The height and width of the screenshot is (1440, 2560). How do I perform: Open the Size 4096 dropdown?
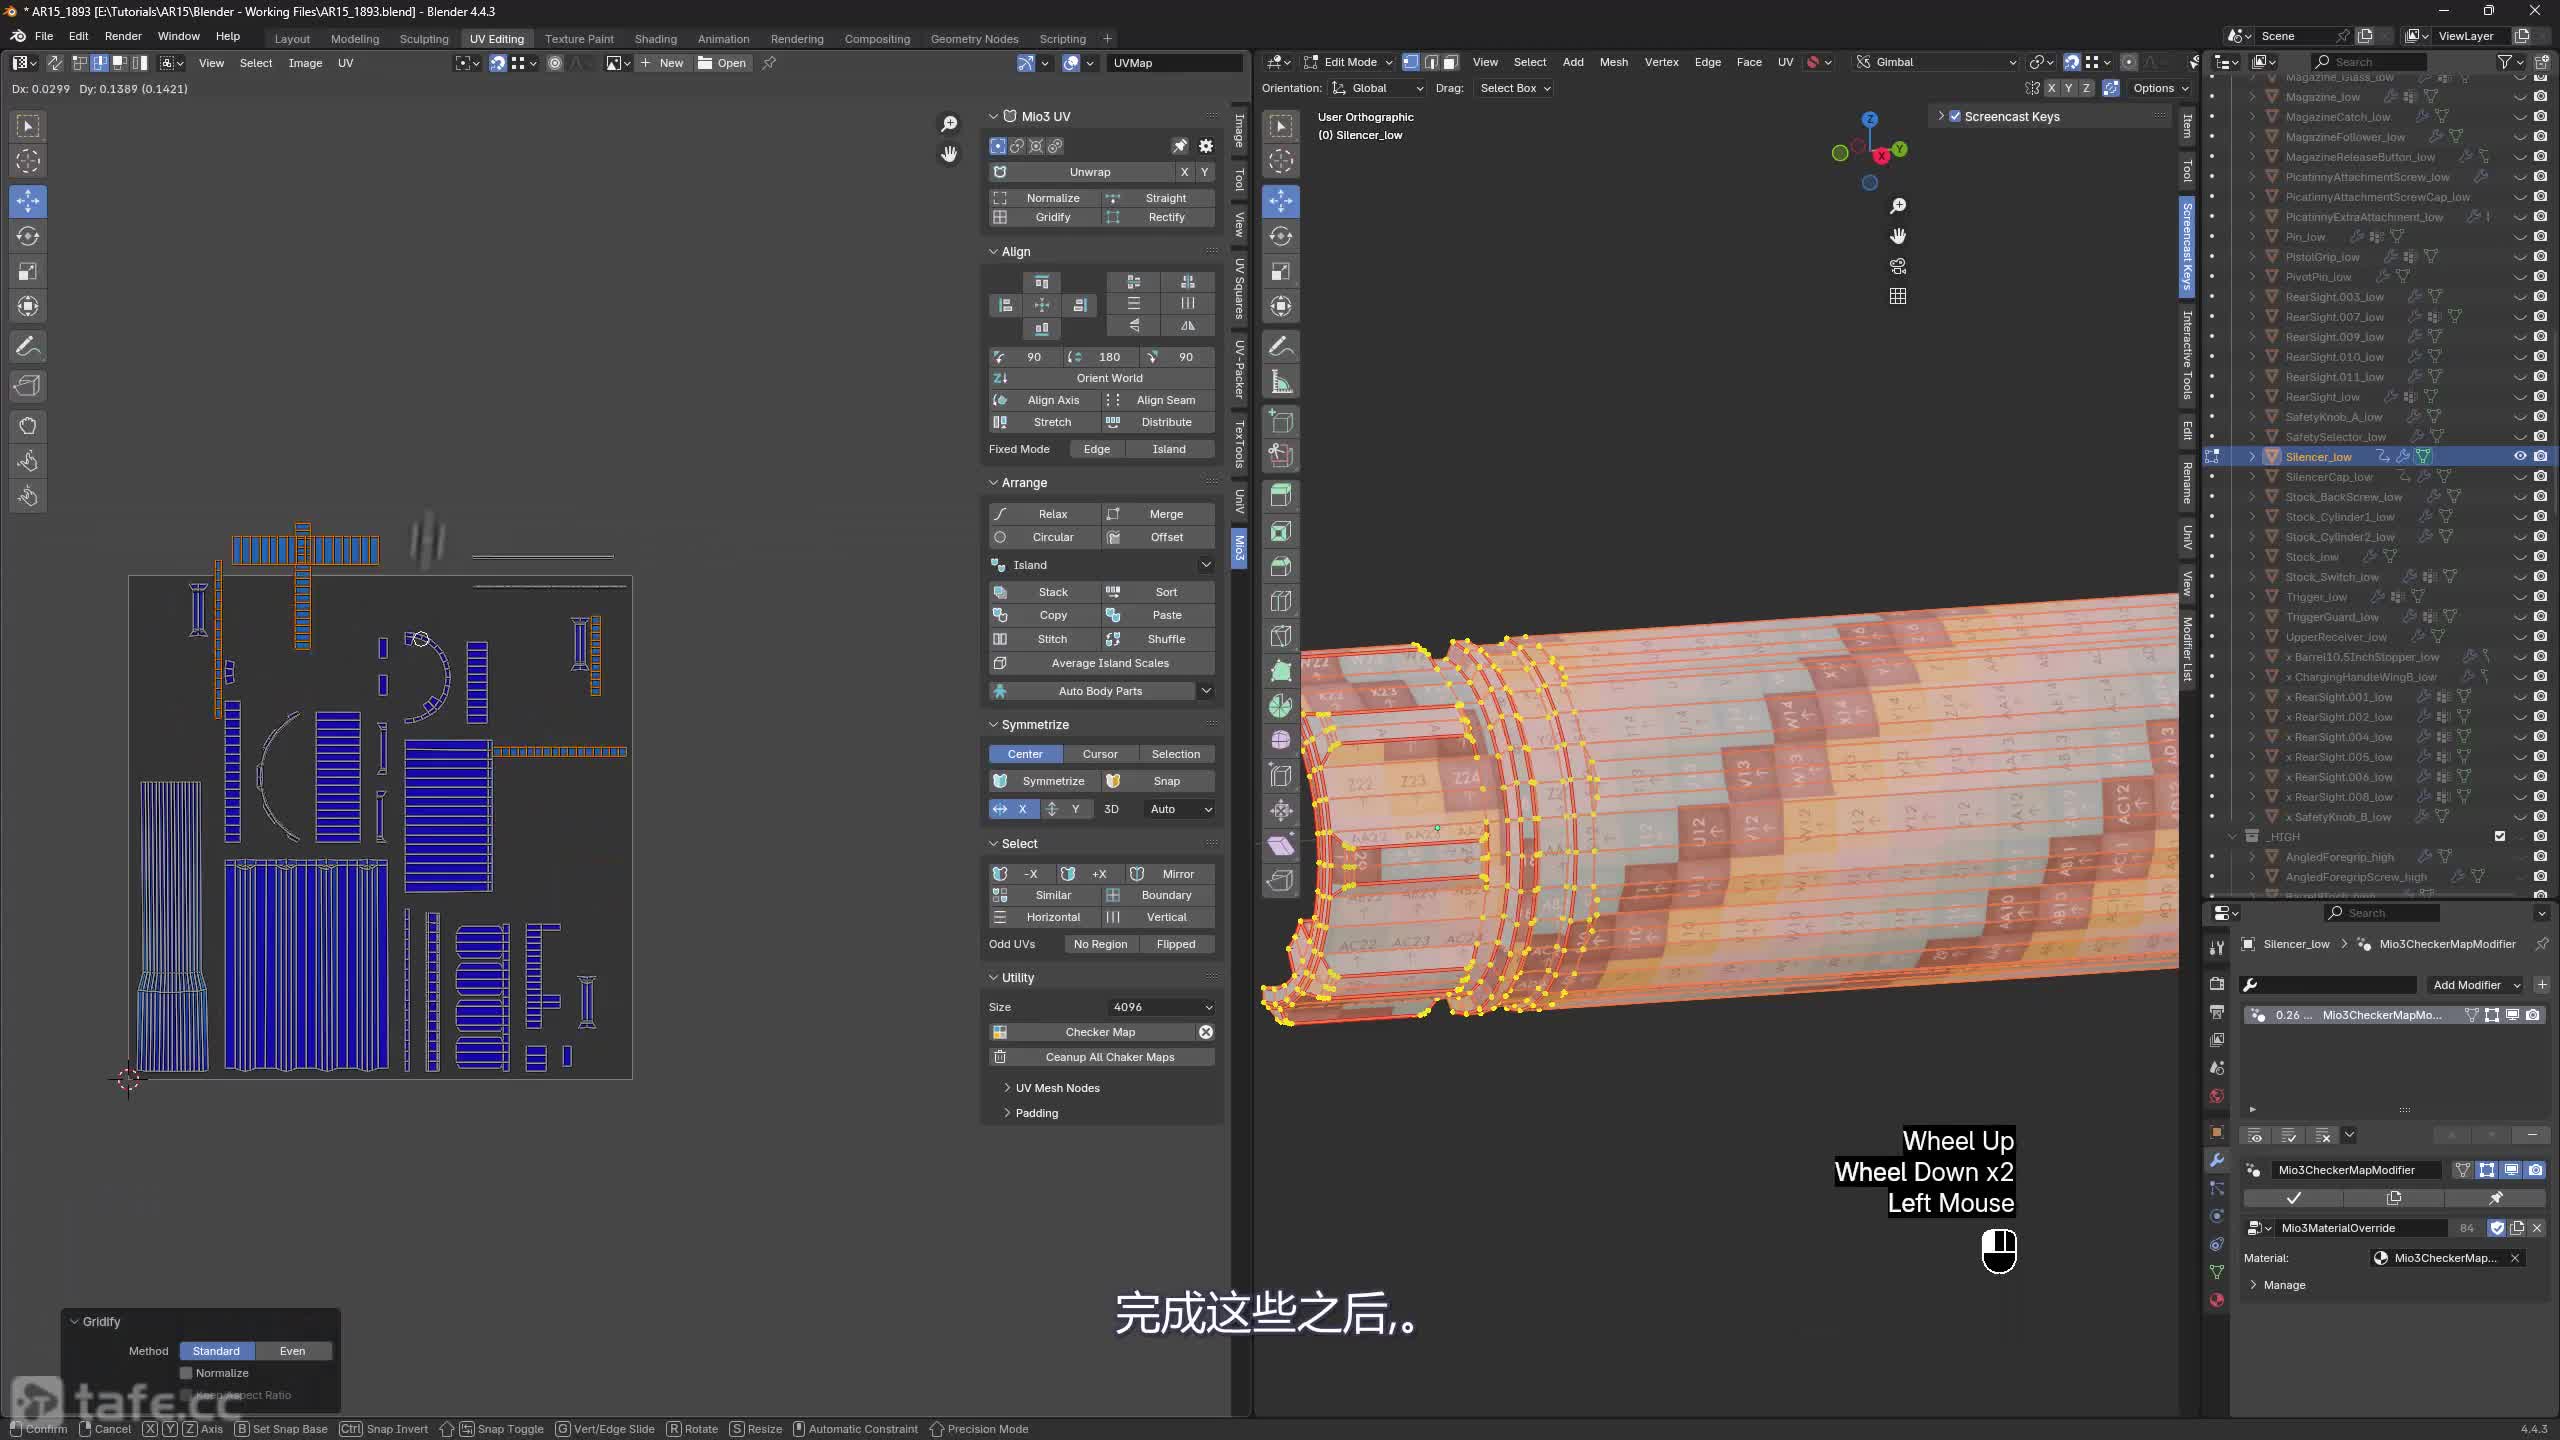pos(1162,1007)
